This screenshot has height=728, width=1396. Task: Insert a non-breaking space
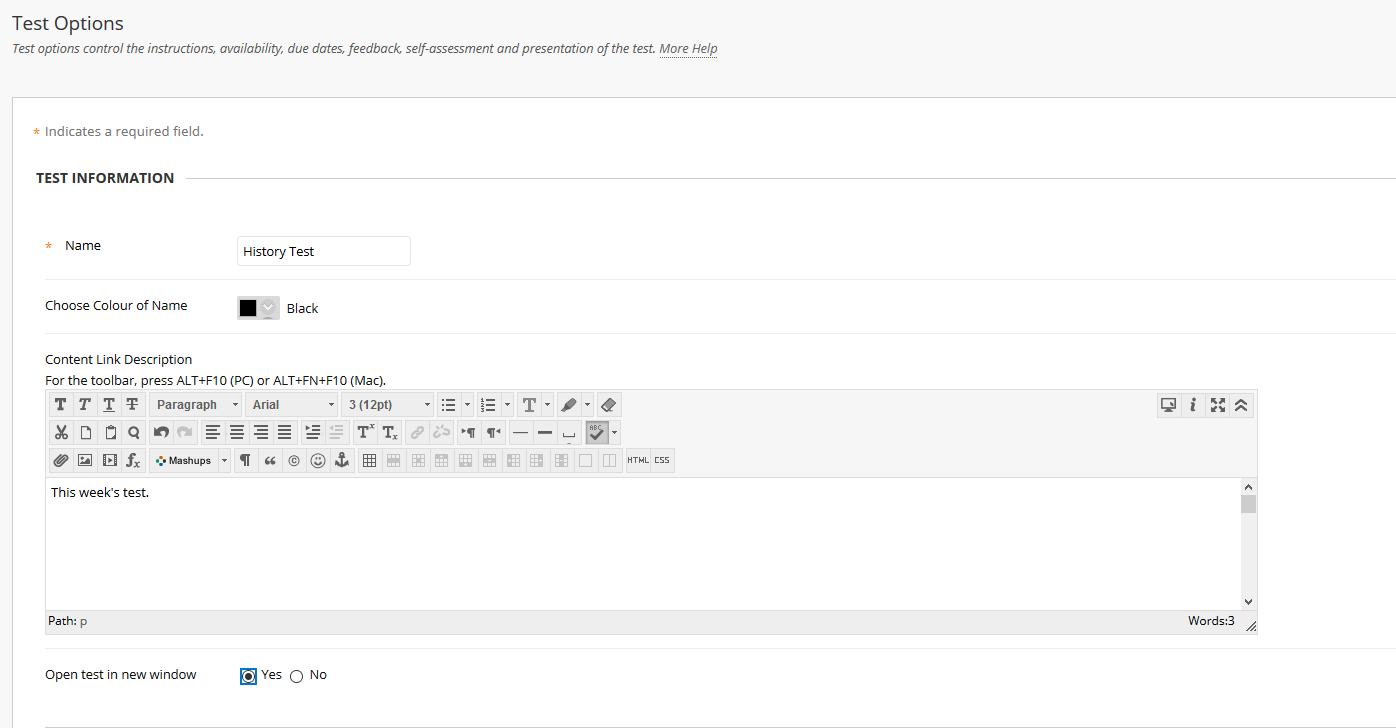(568, 433)
